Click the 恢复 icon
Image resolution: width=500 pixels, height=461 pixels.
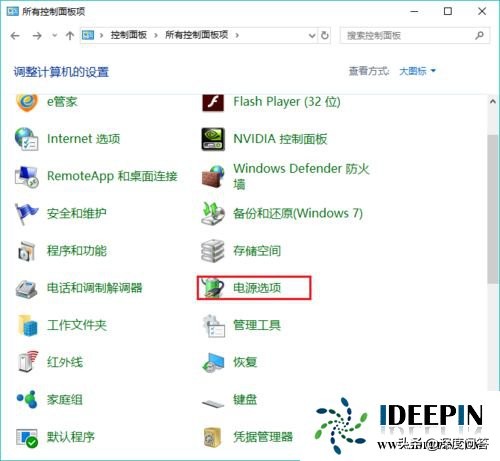point(213,363)
